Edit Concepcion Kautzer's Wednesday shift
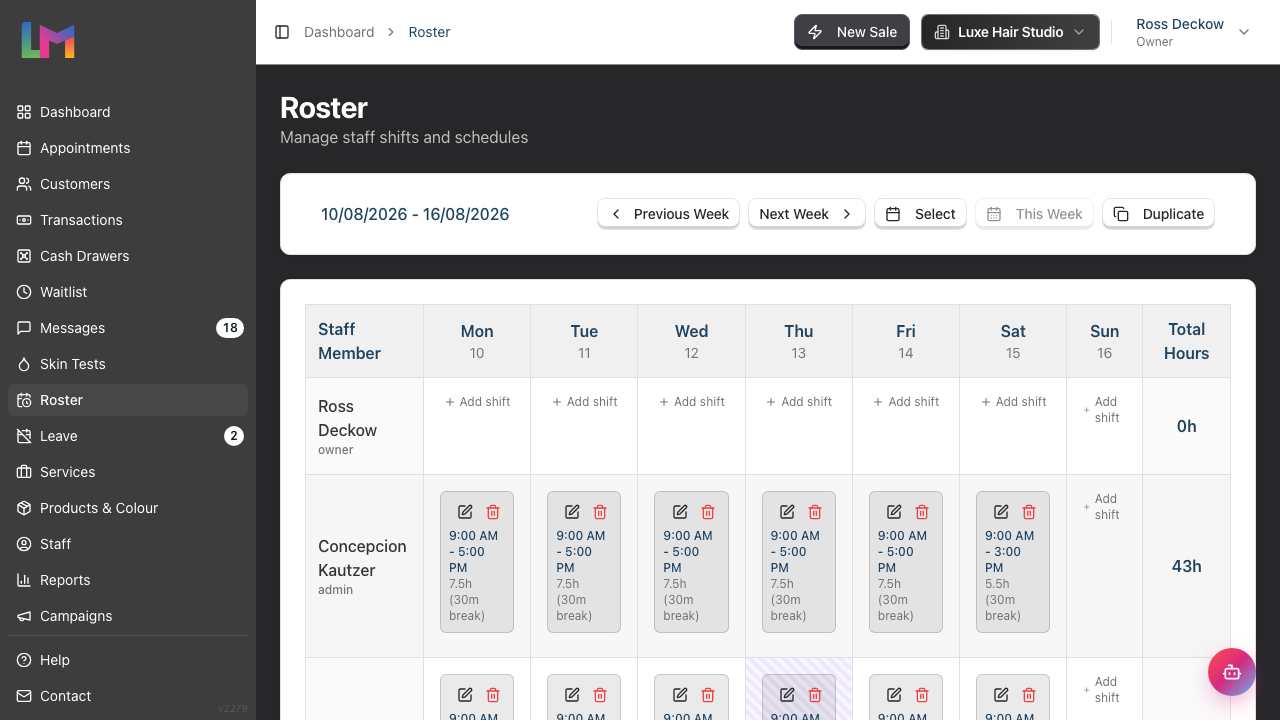 (680, 512)
